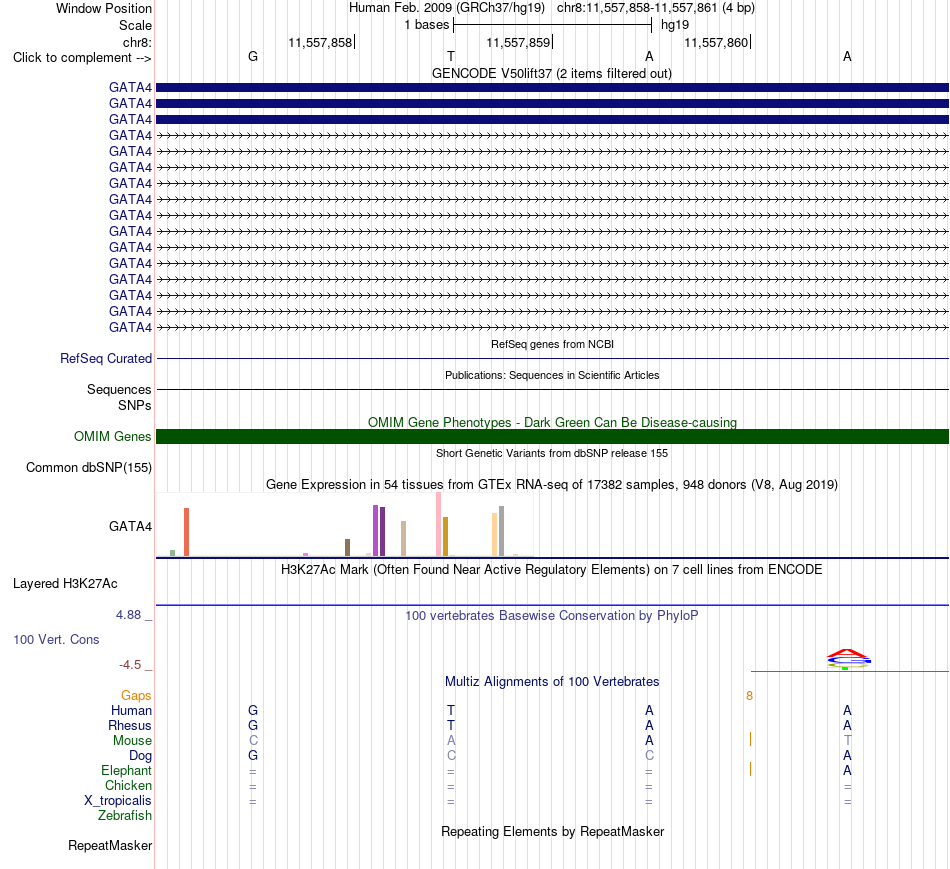
Task: Click the tall red-orange GTEx expression bar
Action: point(187,531)
